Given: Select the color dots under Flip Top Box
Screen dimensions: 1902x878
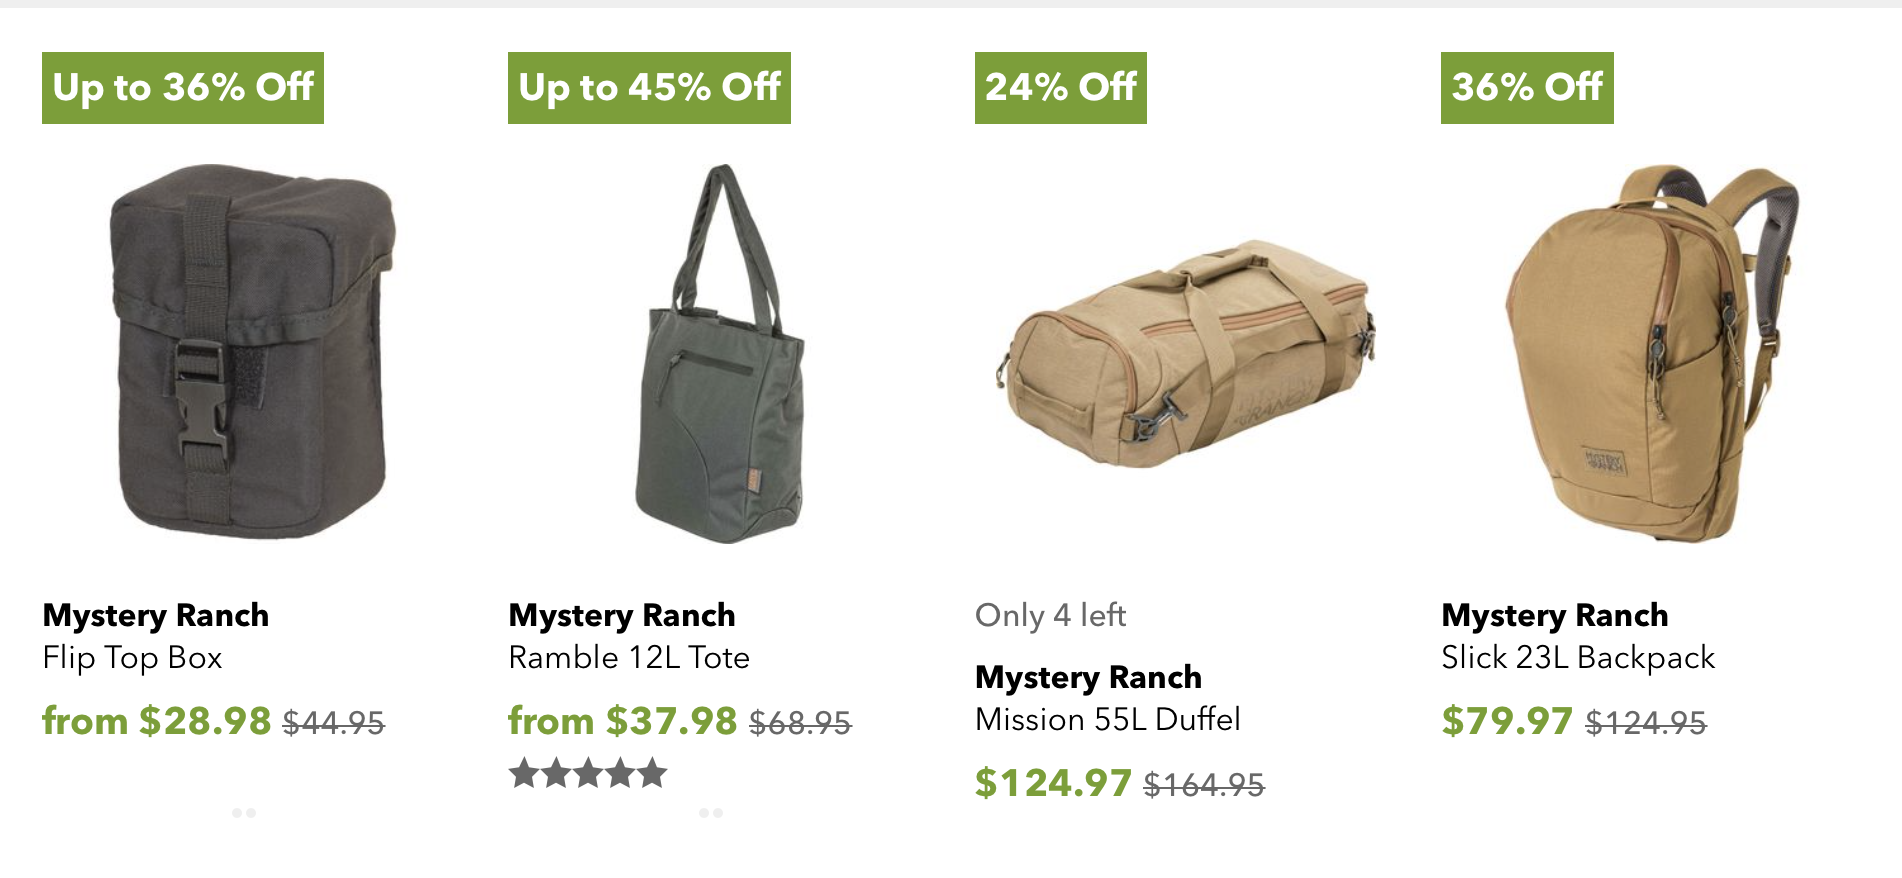Looking at the screenshot, I should 244,813.
